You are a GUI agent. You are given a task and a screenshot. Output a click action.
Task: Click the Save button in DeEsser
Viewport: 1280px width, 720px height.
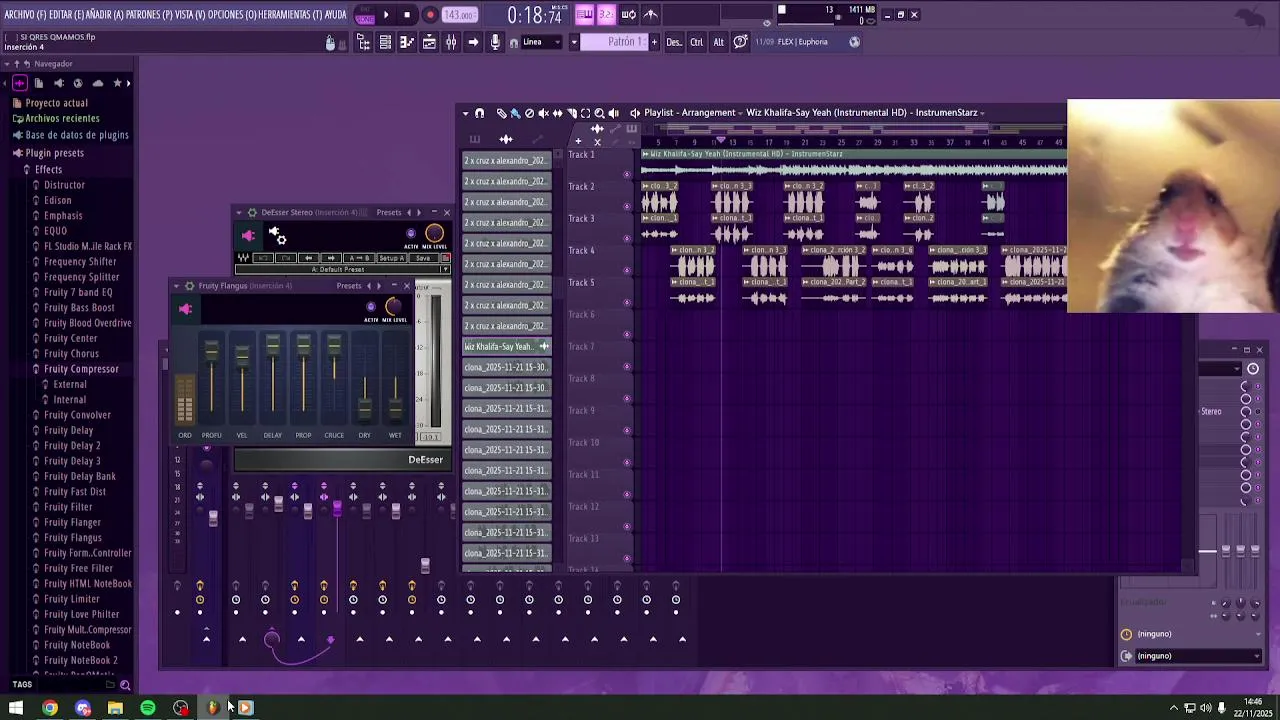(x=423, y=258)
